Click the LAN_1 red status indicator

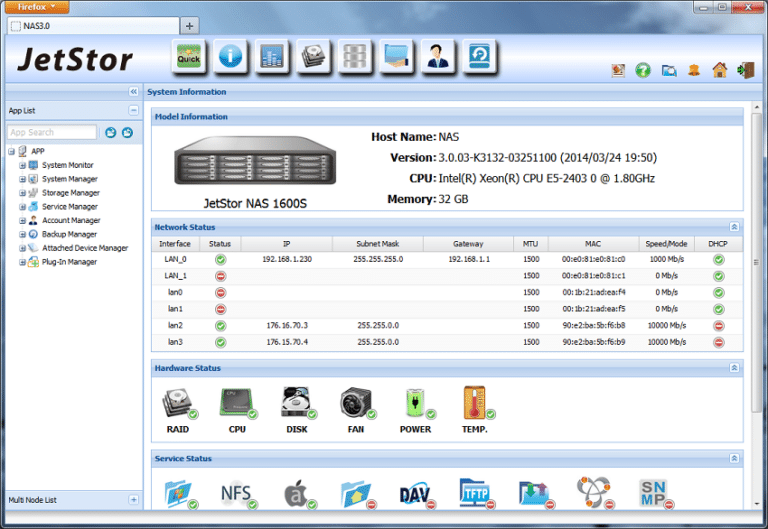(220, 276)
